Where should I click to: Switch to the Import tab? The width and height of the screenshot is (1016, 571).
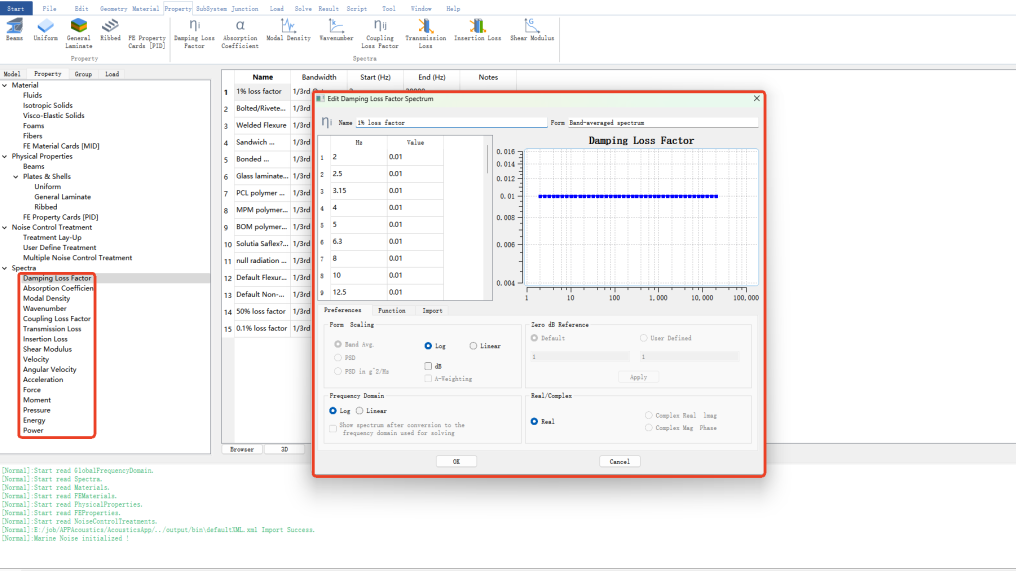point(432,310)
